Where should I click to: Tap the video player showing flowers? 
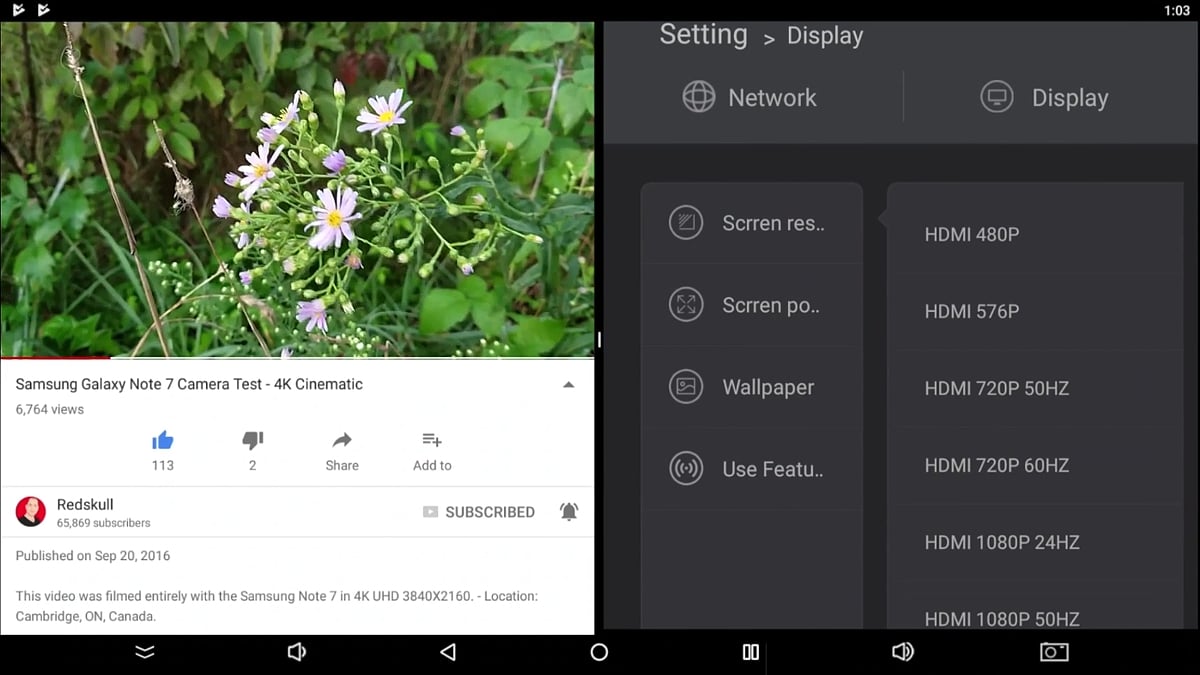click(x=298, y=189)
